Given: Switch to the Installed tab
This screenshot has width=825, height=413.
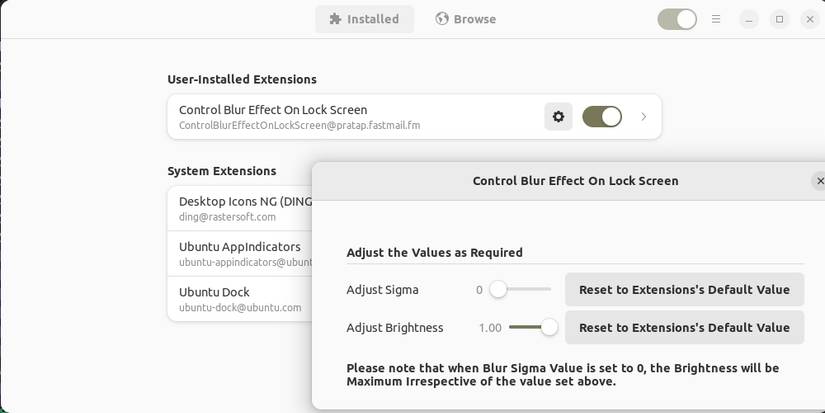Looking at the screenshot, I should pos(364,19).
